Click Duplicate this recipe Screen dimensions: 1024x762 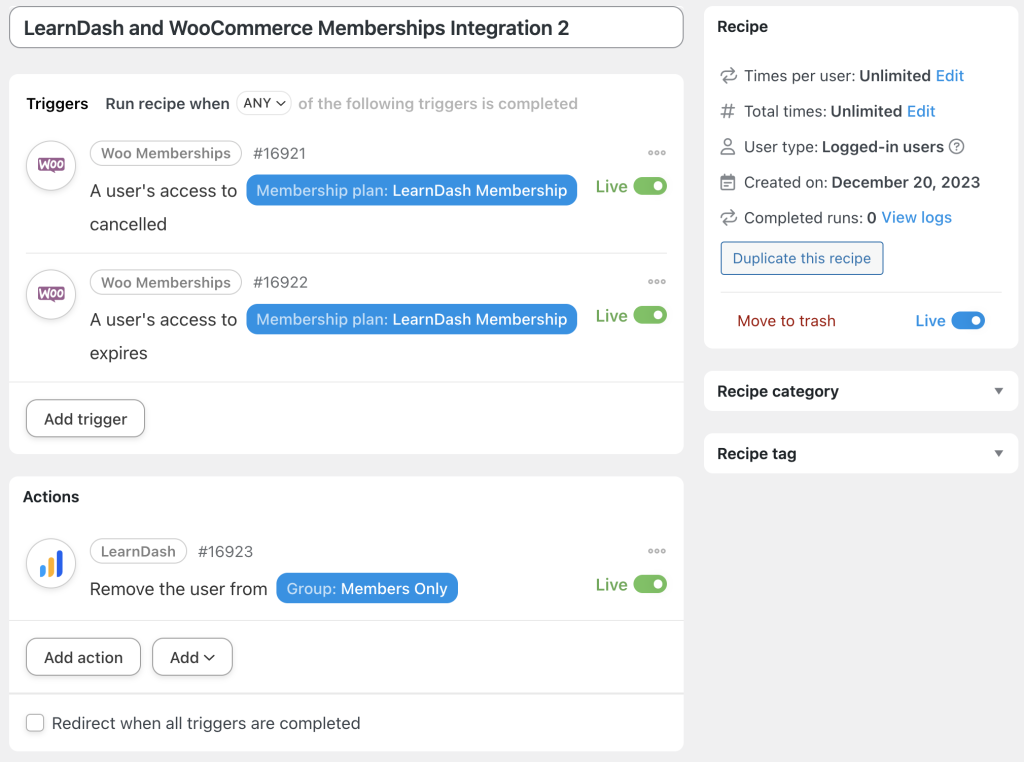coord(801,258)
